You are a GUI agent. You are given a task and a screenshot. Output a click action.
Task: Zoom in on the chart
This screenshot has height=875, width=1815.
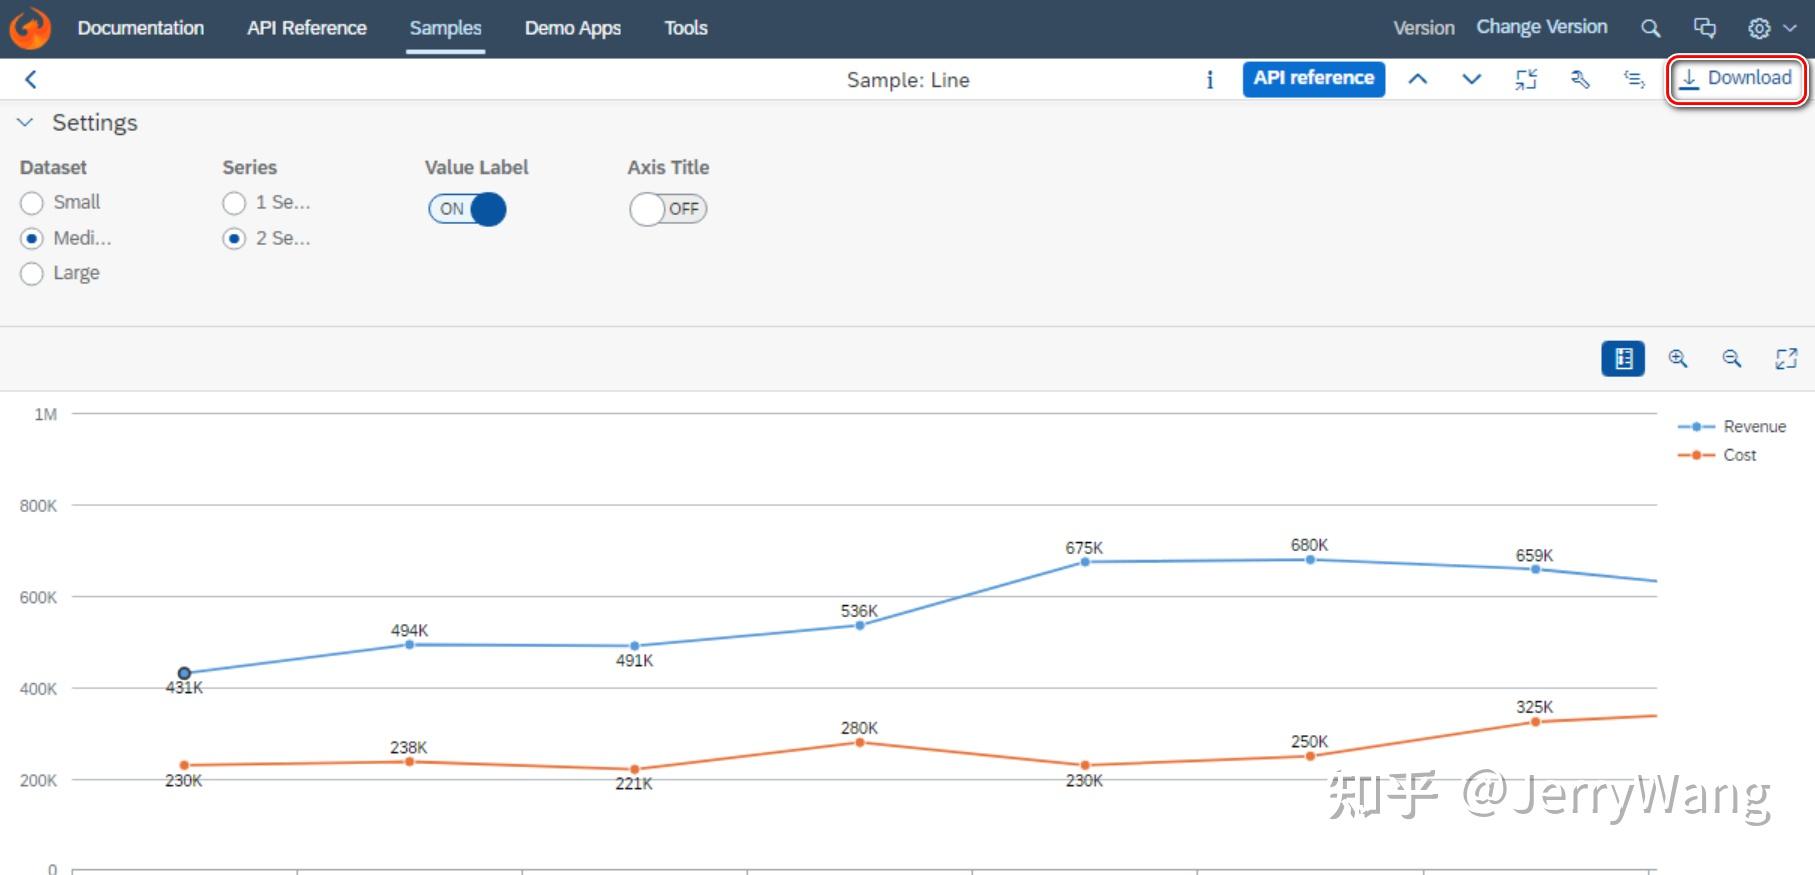pos(1678,358)
